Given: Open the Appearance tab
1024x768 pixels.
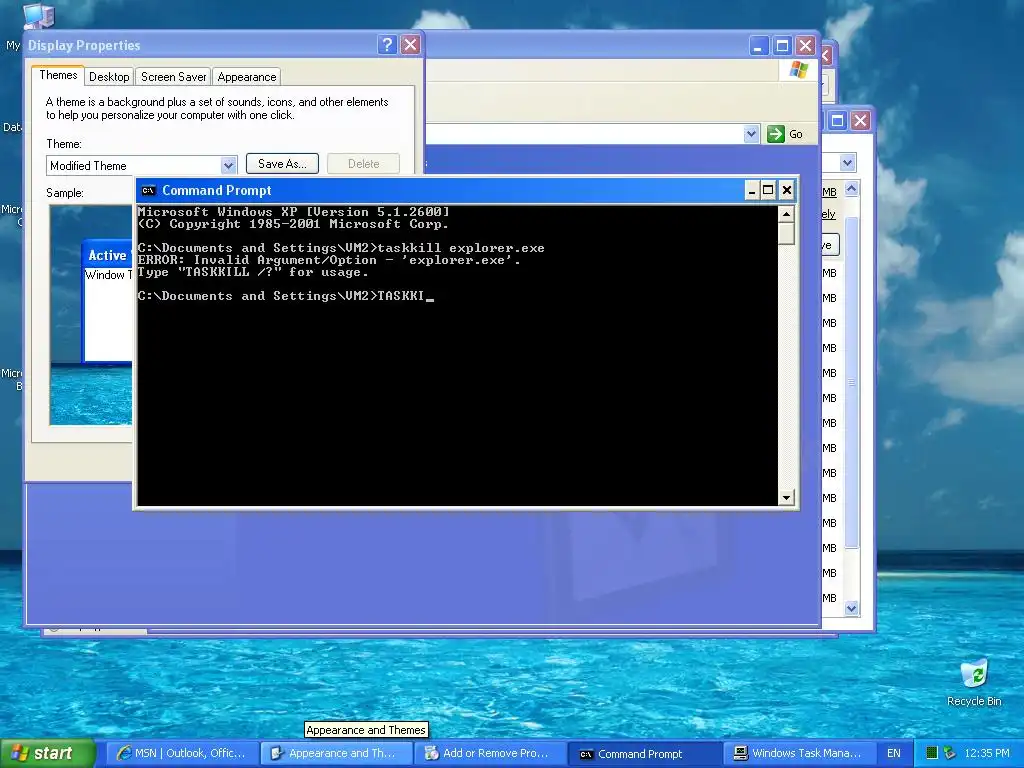Looking at the screenshot, I should pyautogui.click(x=247, y=76).
